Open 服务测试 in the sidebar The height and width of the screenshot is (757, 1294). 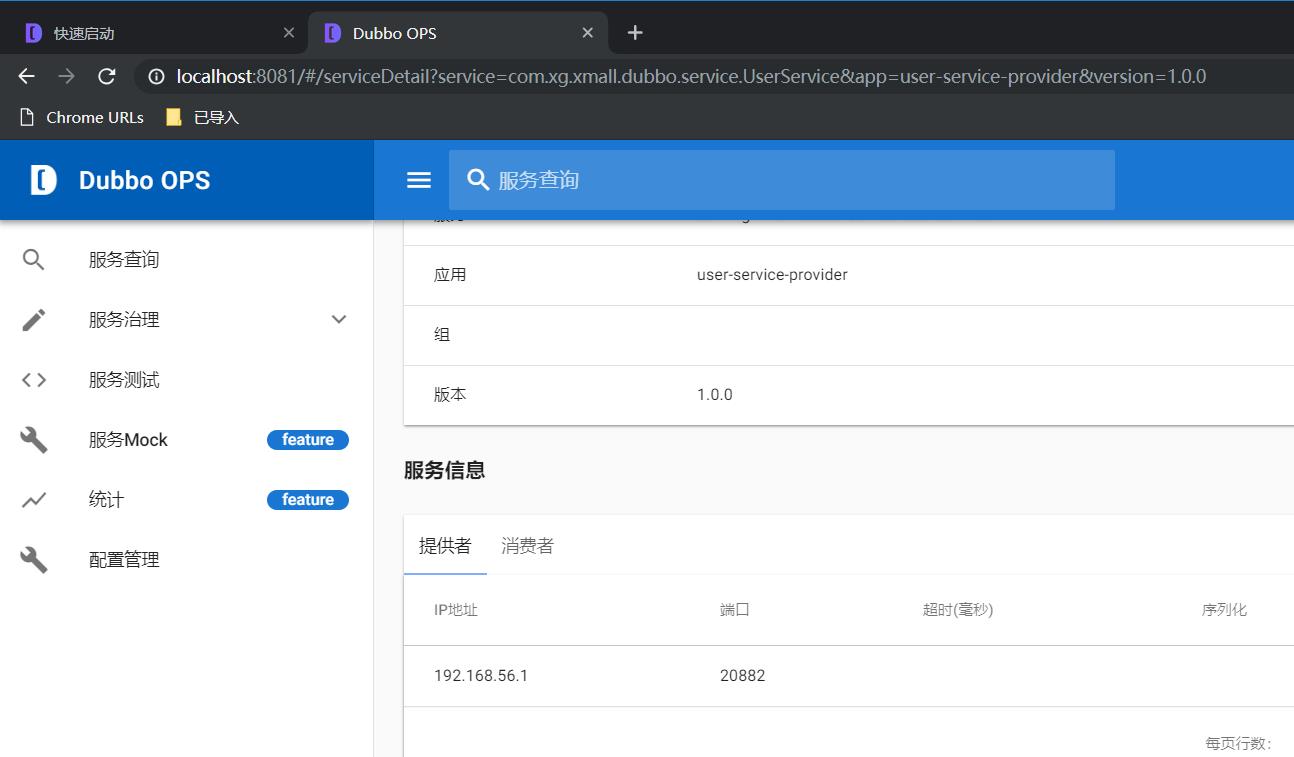pyautogui.click(x=124, y=380)
